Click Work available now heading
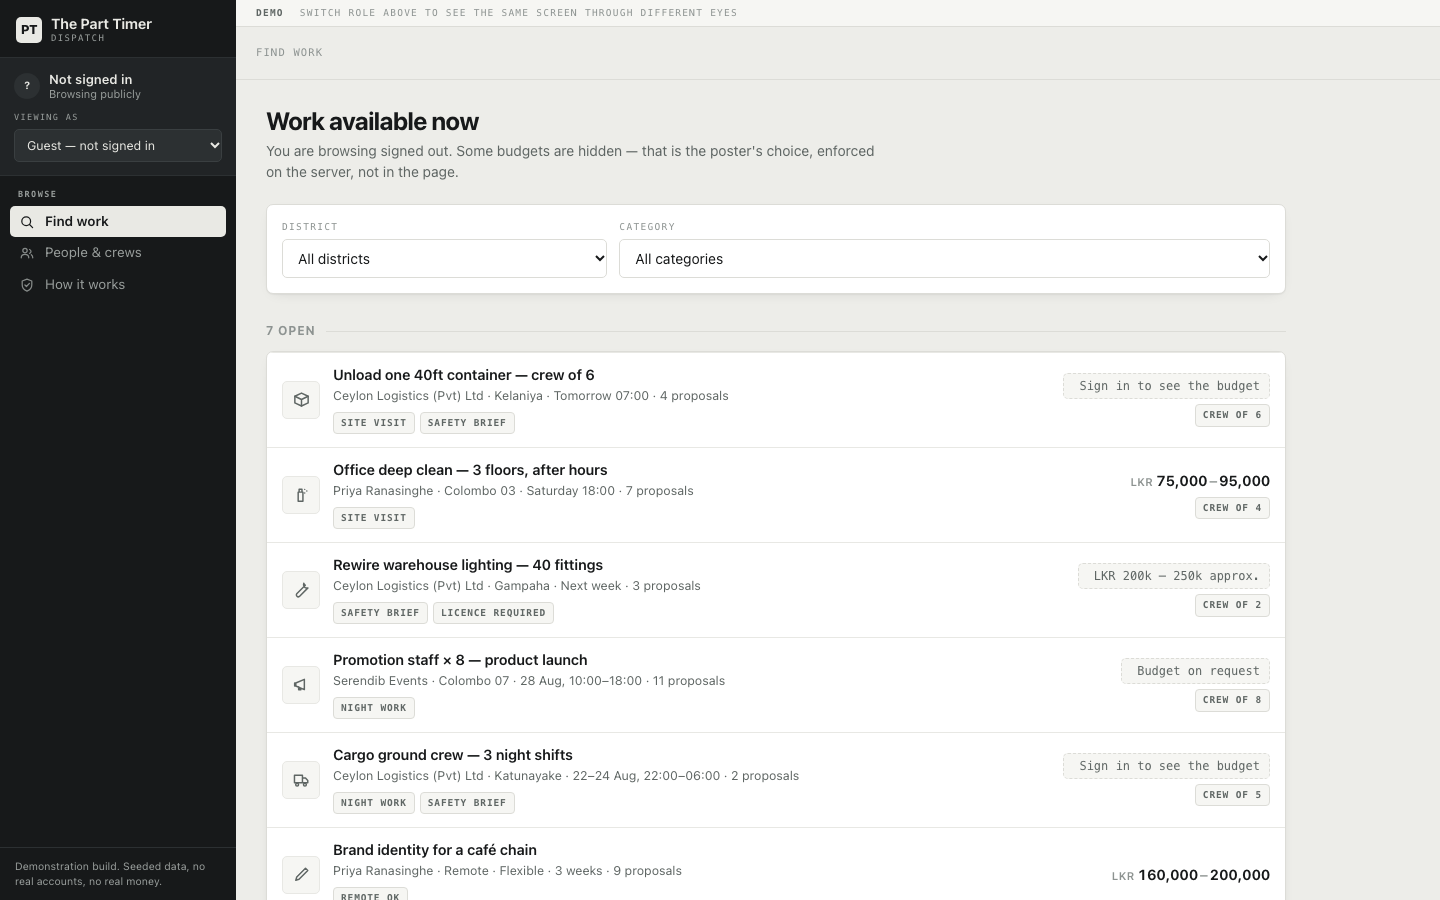The height and width of the screenshot is (900, 1440). tap(372, 122)
